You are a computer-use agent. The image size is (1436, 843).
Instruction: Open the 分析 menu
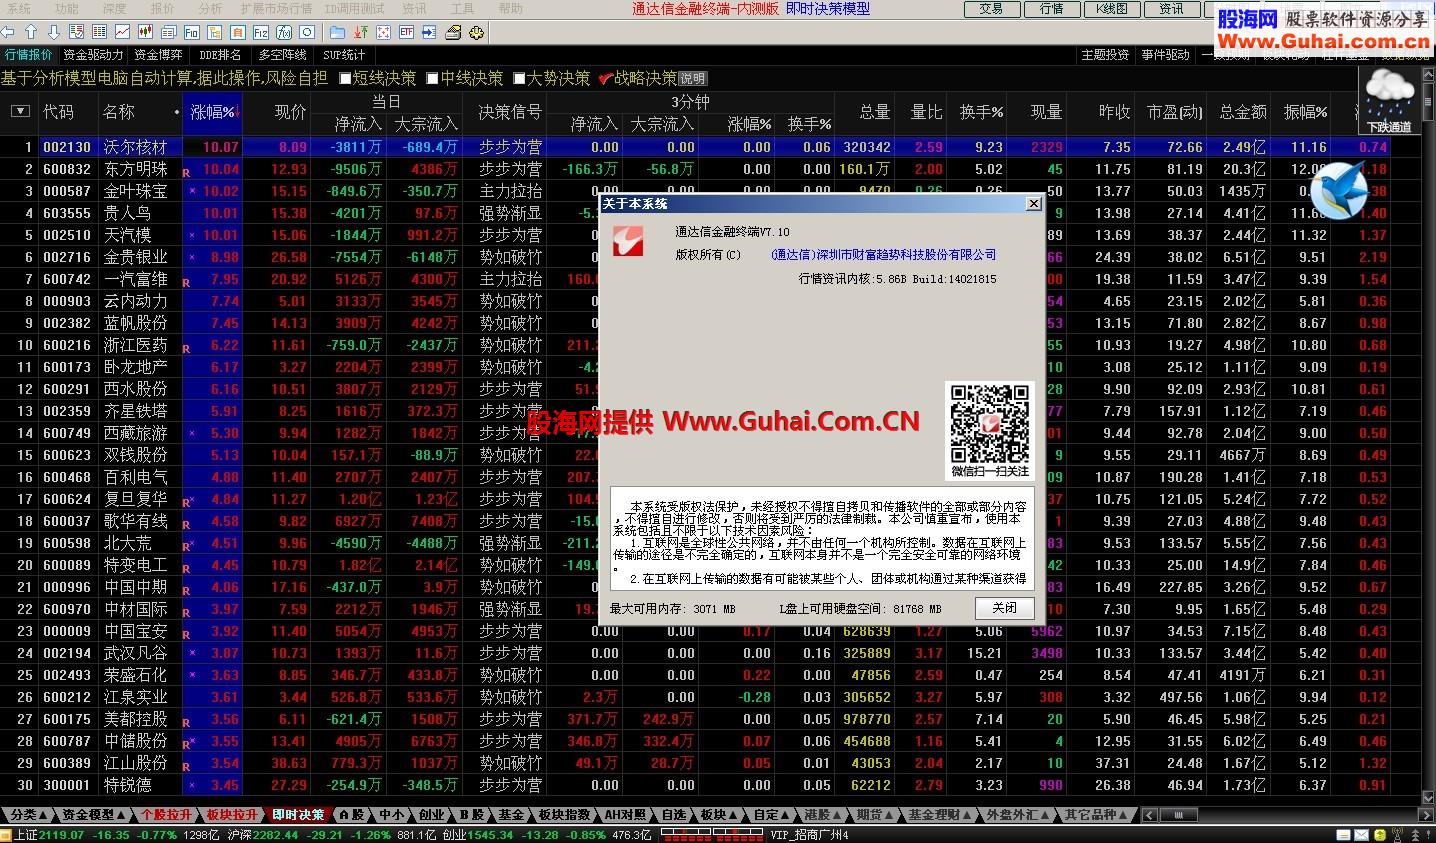[x=210, y=8]
